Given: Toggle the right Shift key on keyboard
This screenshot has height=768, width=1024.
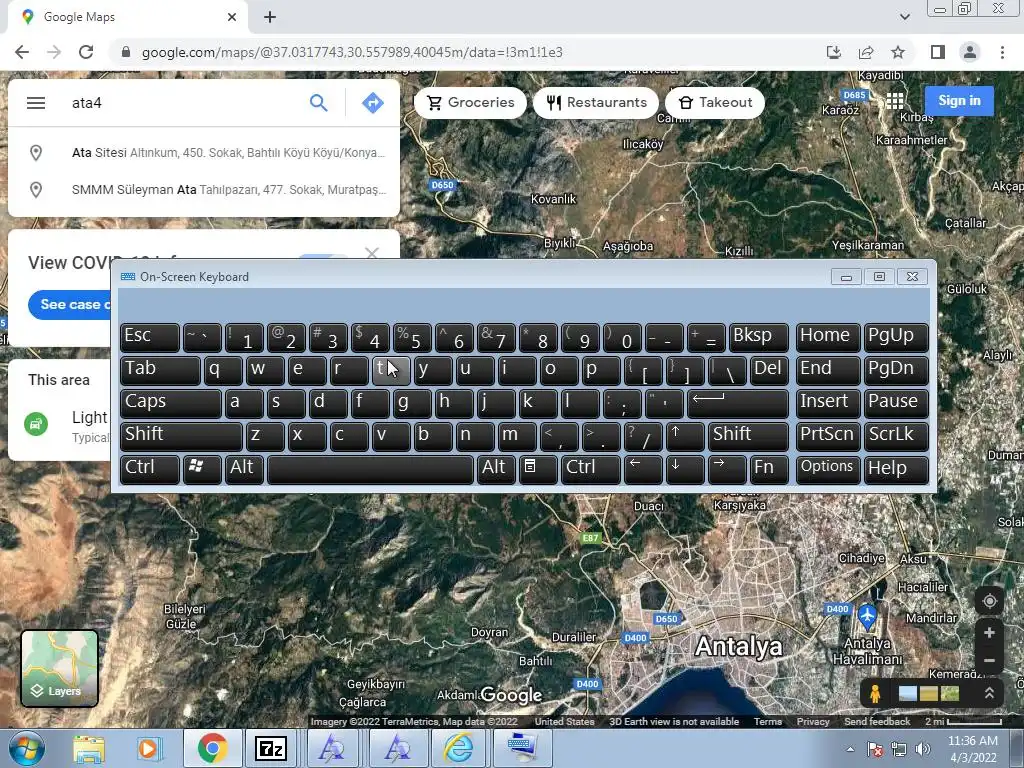Looking at the screenshot, I should pos(748,436).
